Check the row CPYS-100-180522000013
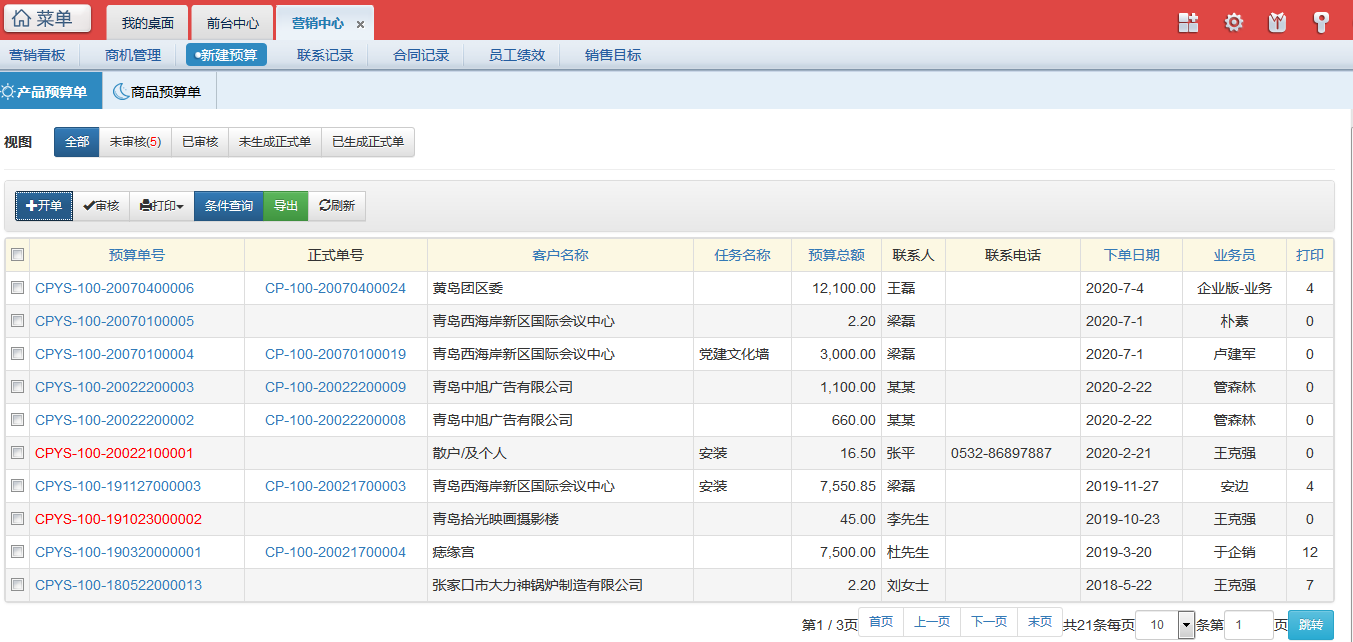Viewport: 1353px width, 642px height. 17,585
